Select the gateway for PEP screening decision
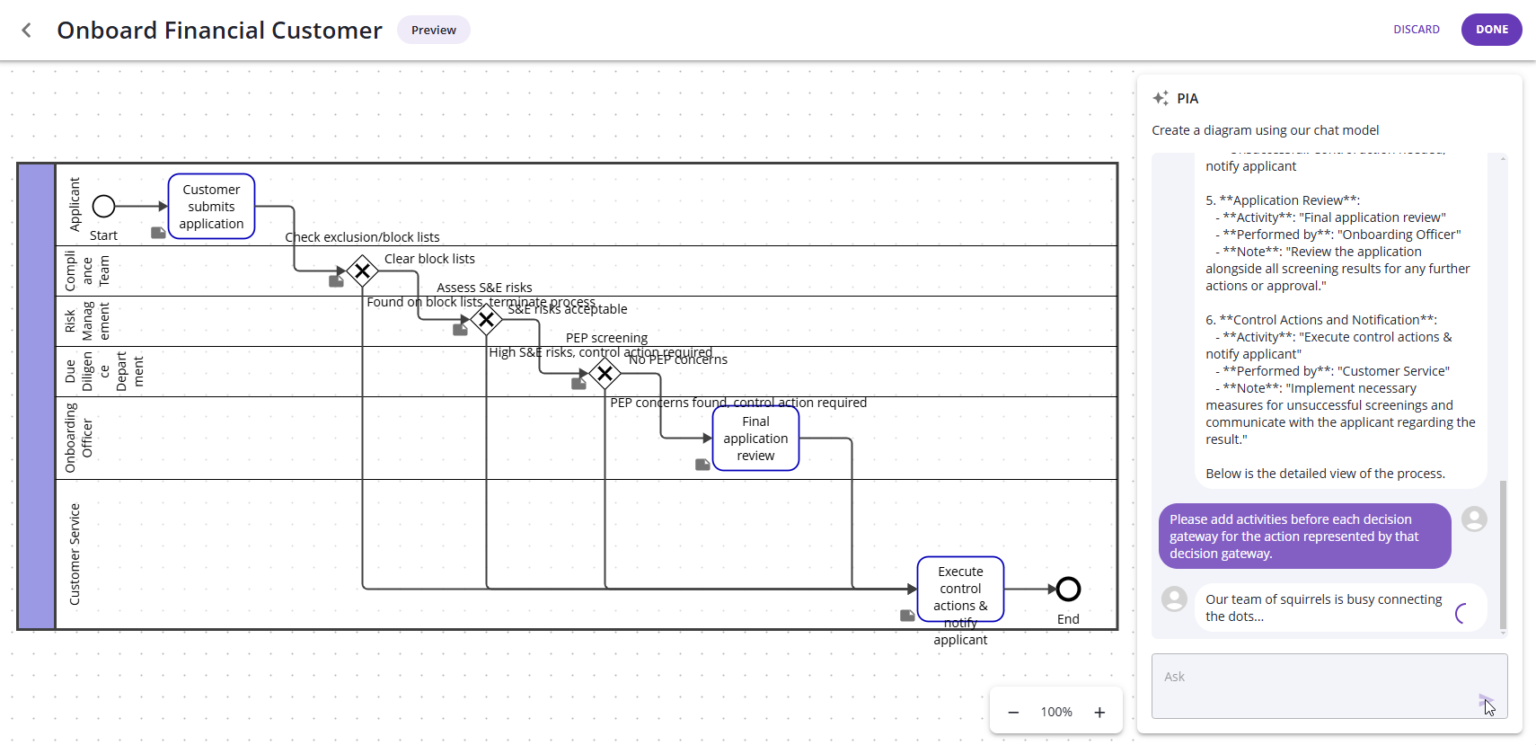The width and height of the screenshot is (1536, 745). click(605, 375)
